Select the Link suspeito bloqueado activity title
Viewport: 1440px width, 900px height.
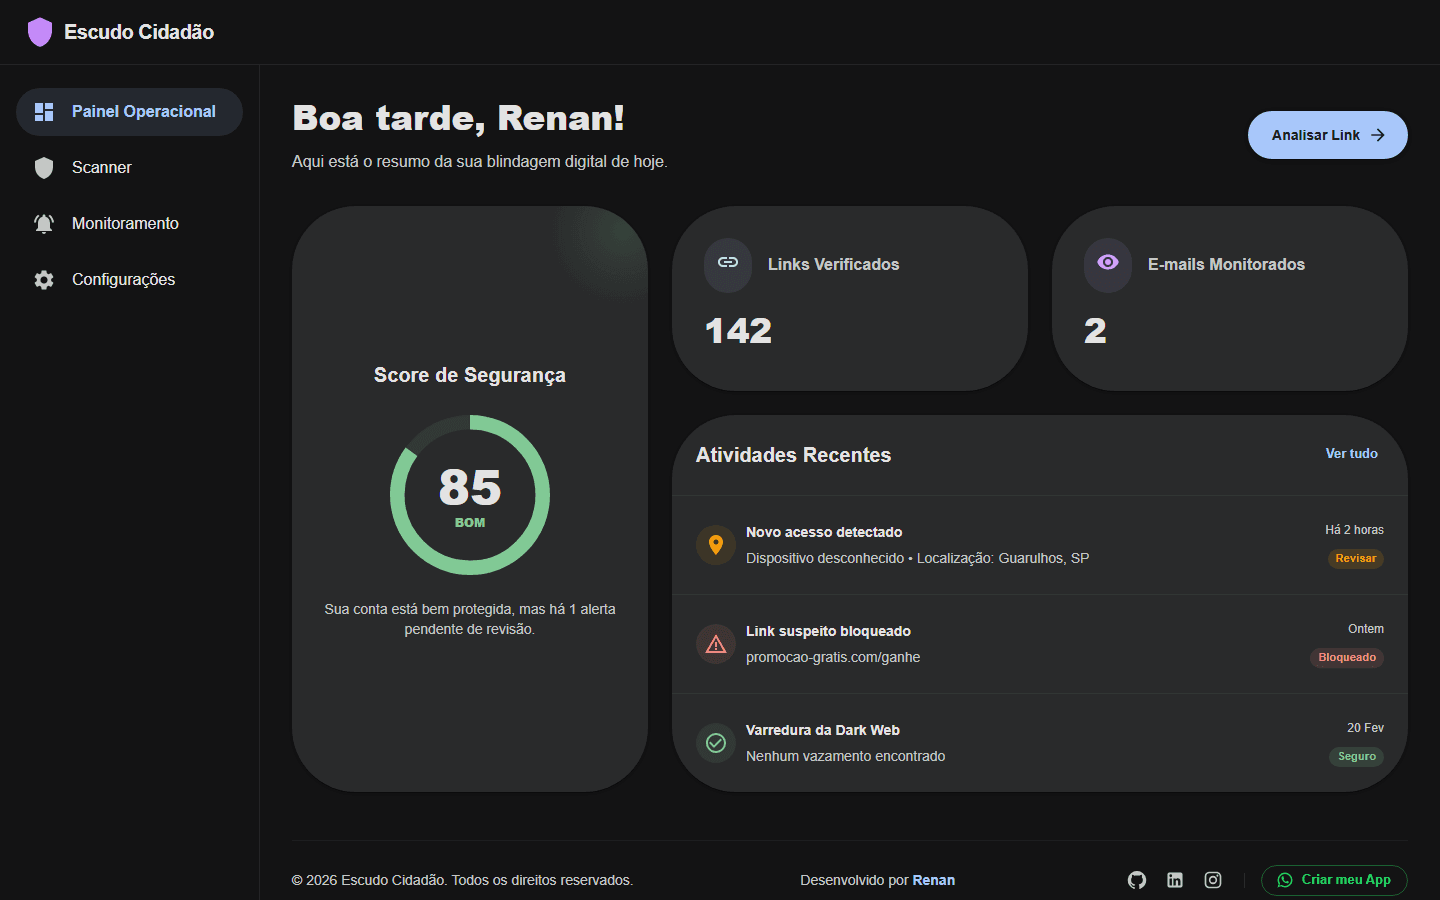828,631
